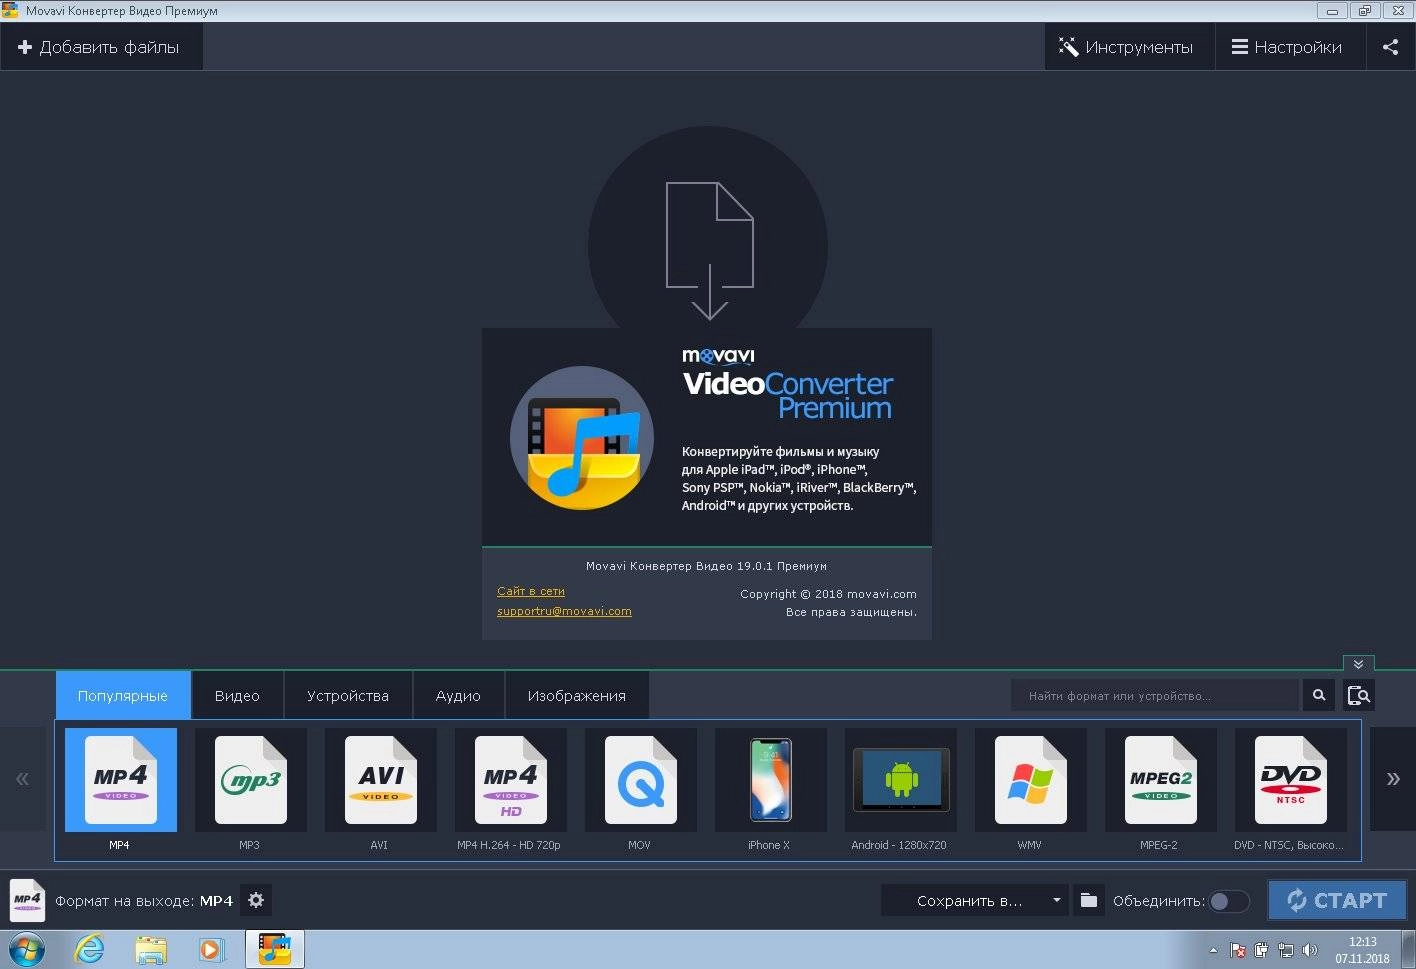This screenshot has width=1416, height=969.
Task: Select MP4 H.264 HD 720p preset
Action: pyautogui.click(x=511, y=780)
